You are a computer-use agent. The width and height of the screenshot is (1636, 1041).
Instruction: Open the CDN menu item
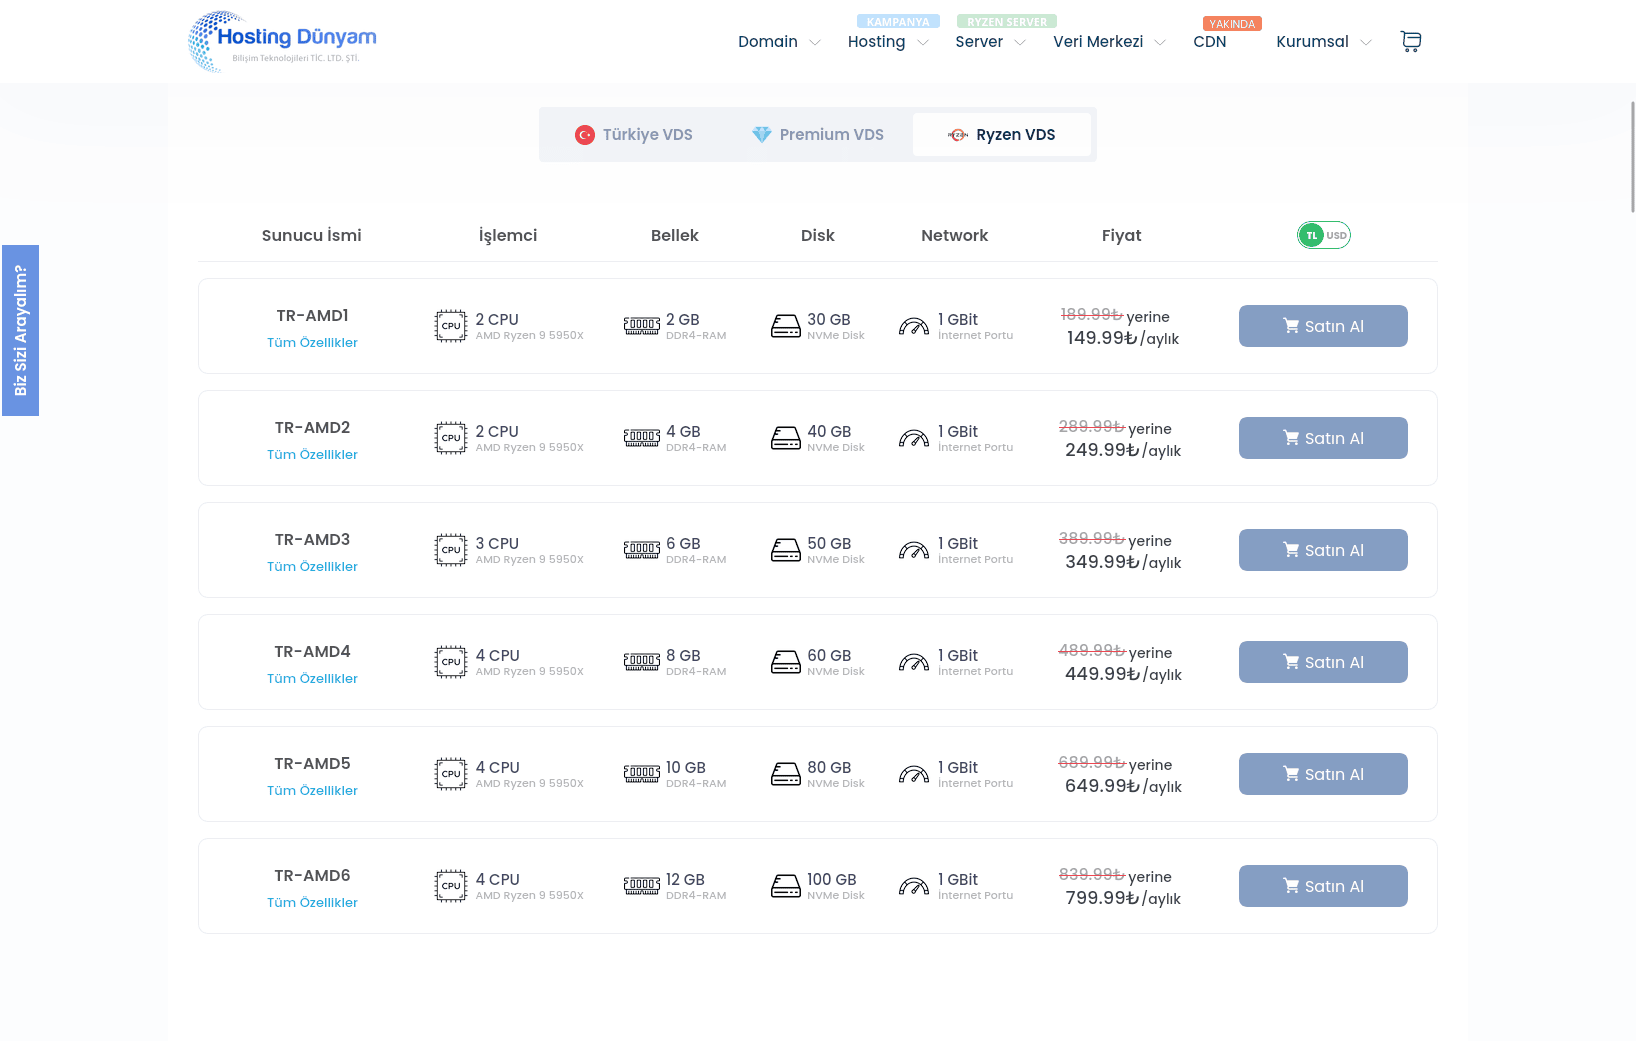coord(1210,42)
